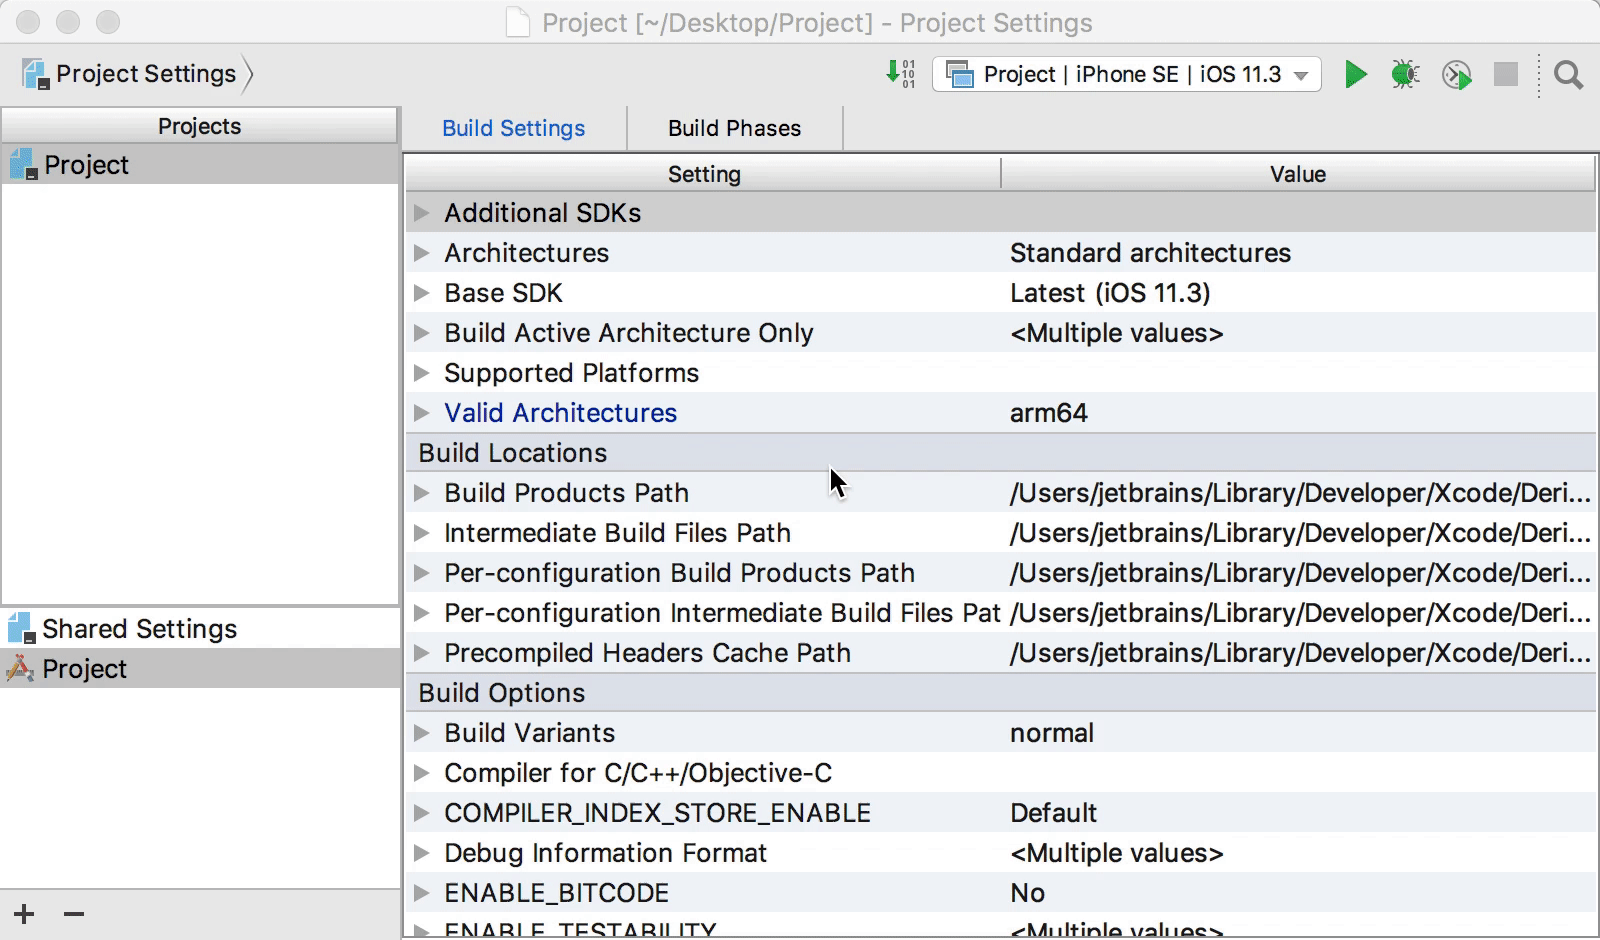Expand the Build Variants setting
The height and width of the screenshot is (940, 1600).
[x=422, y=733]
